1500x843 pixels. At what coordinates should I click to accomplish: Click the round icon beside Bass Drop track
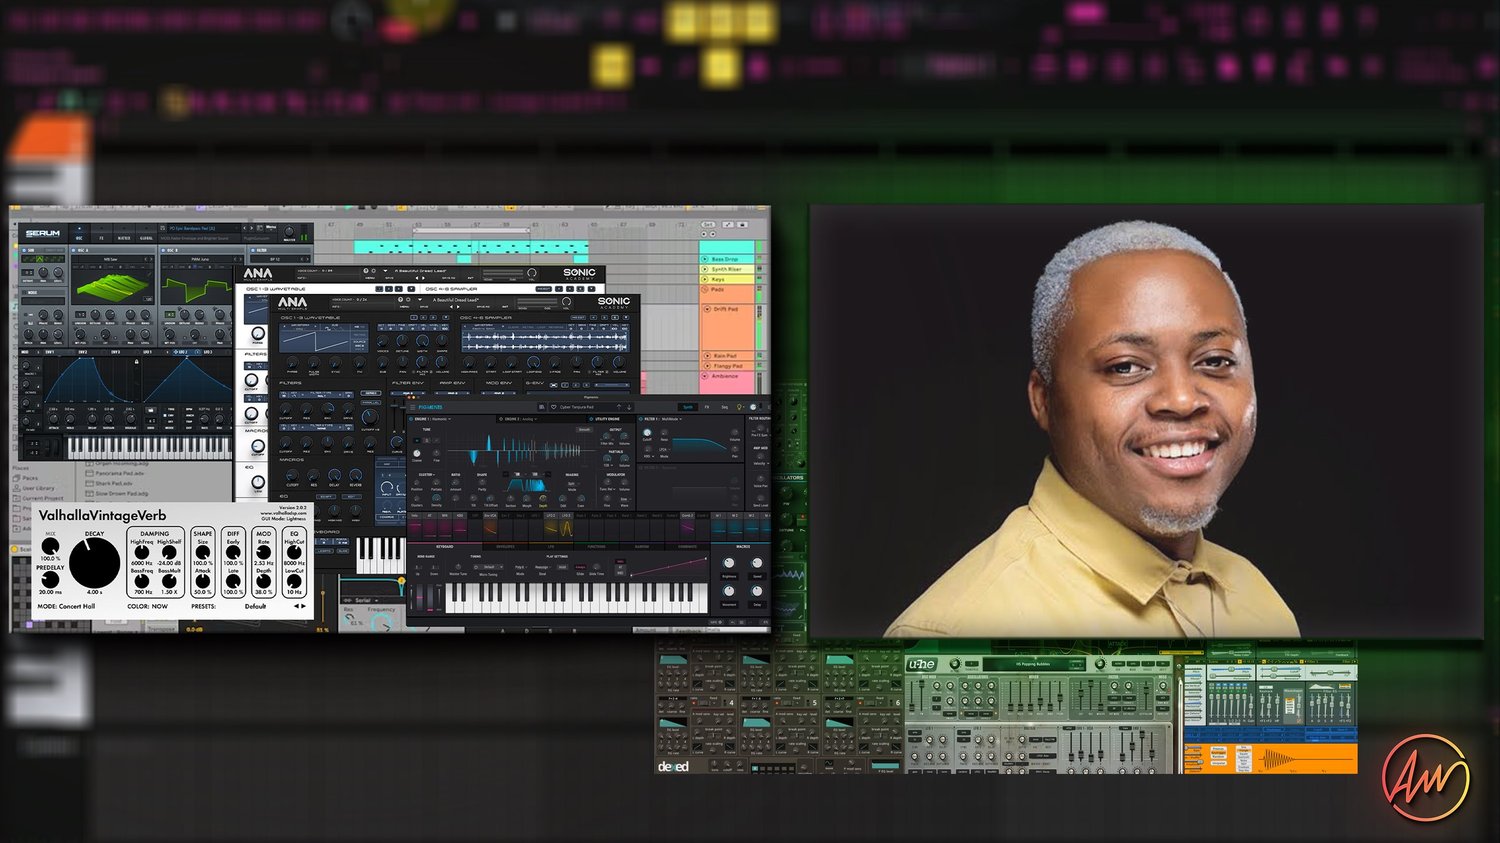point(705,259)
